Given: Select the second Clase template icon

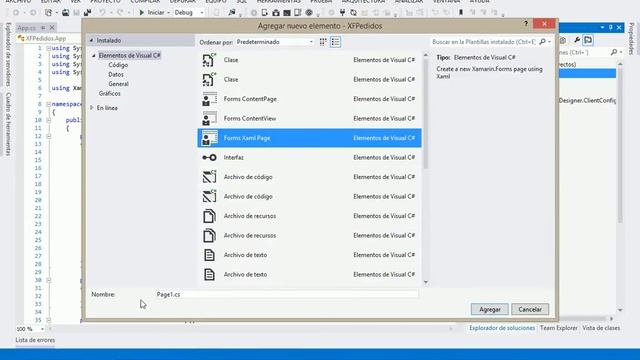Looking at the screenshot, I should (209, 80).
